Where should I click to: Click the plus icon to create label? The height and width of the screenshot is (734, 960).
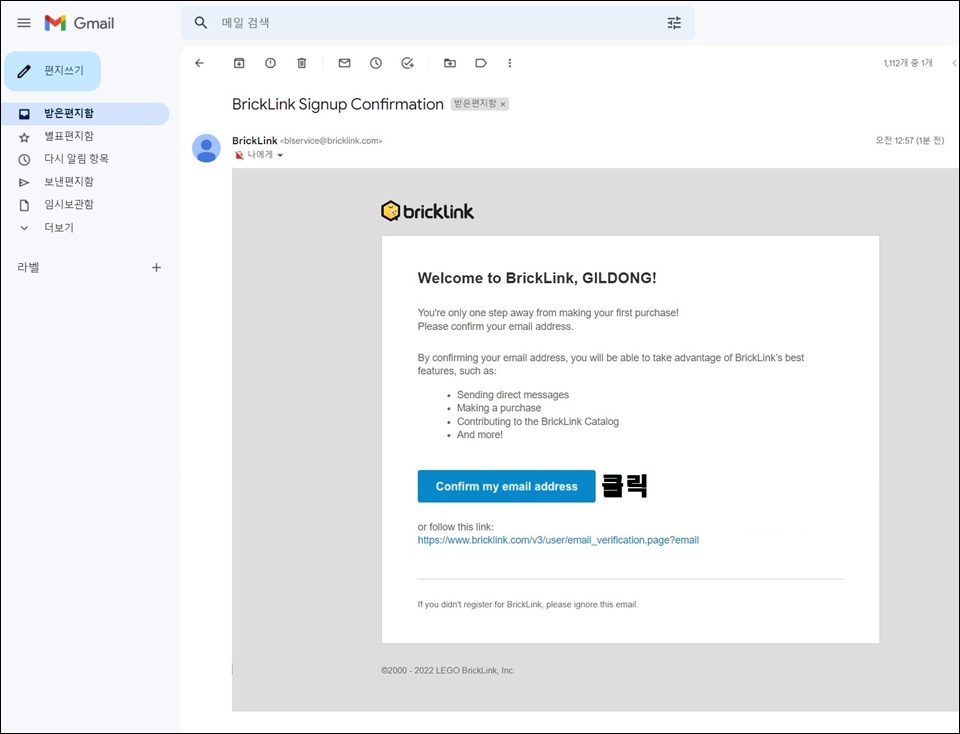pos(157,268)
